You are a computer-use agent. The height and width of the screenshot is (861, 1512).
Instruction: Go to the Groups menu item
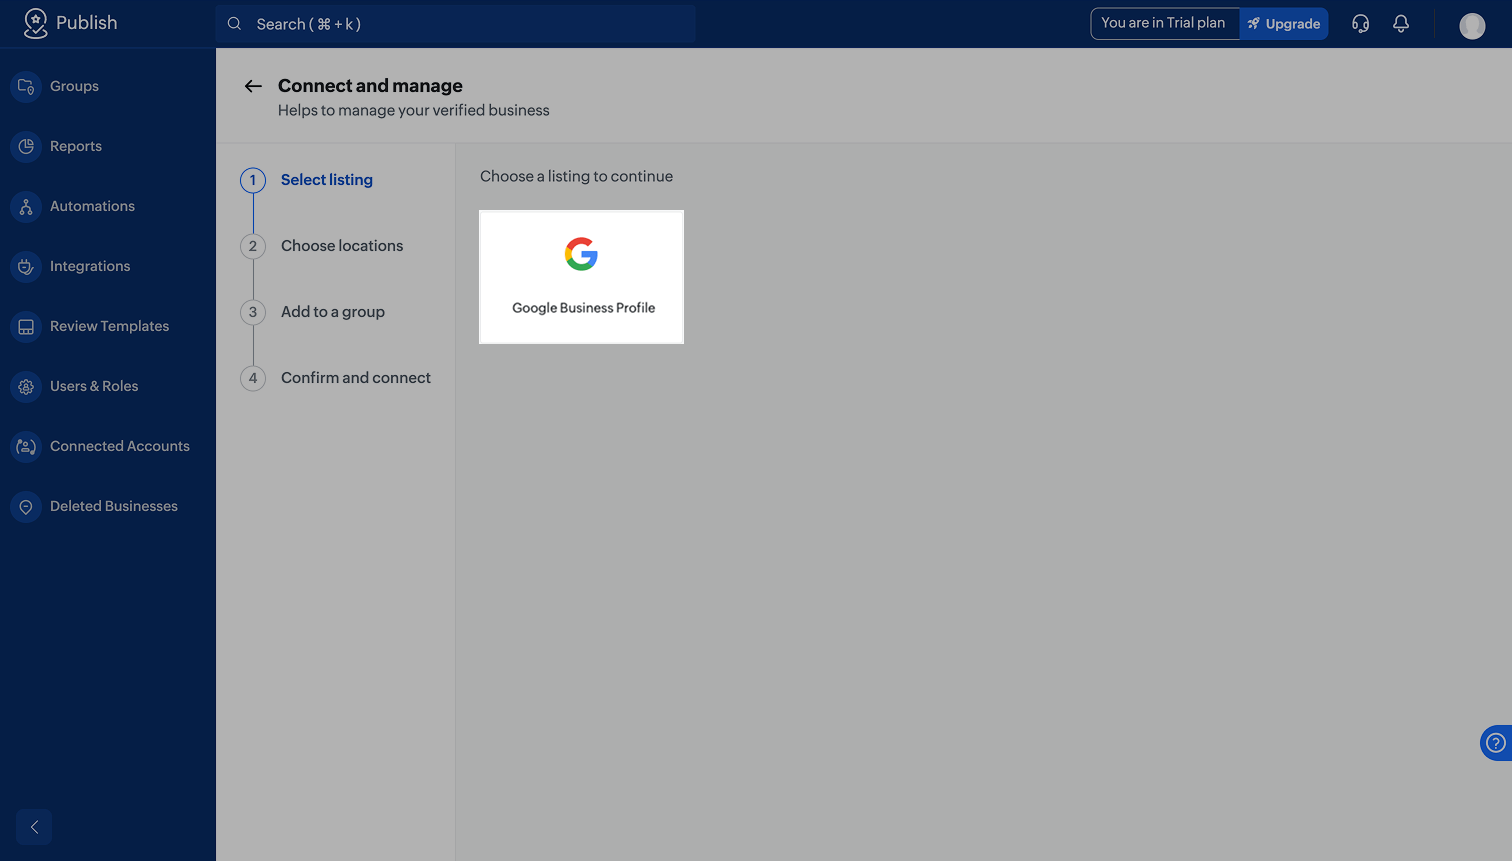pos(74,86)
